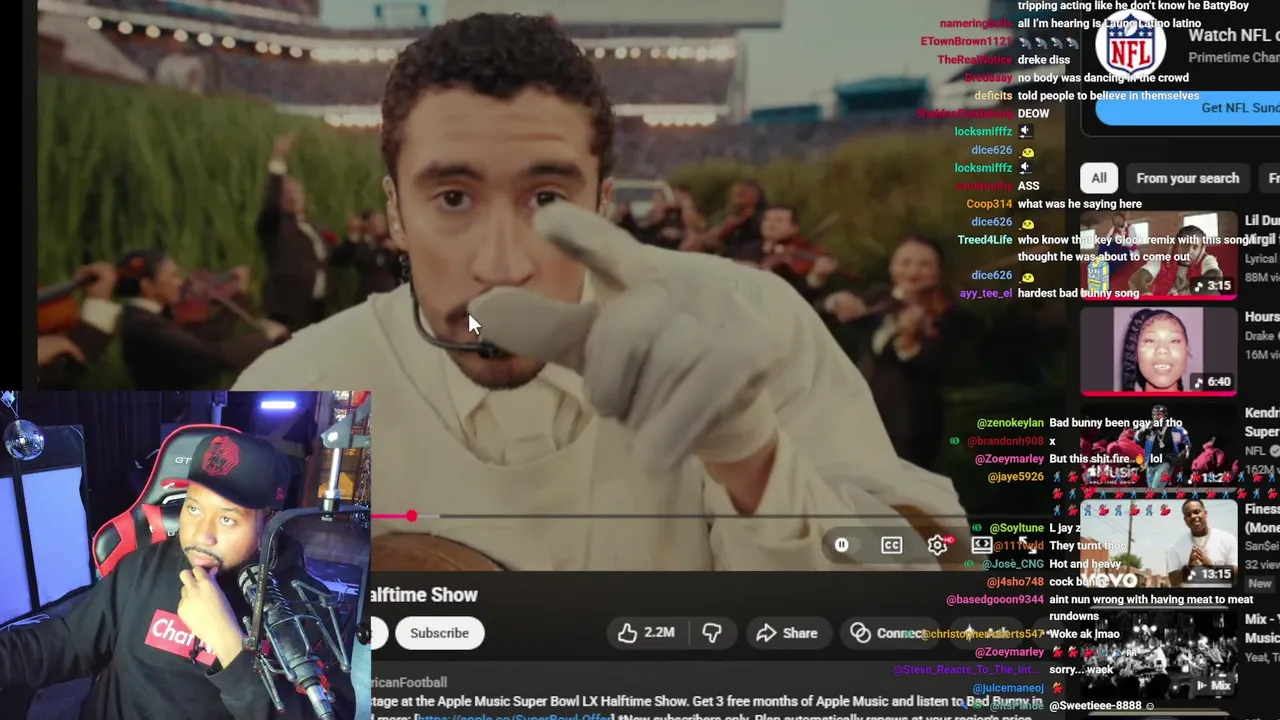Click chat username Coop314

point(989,204)
